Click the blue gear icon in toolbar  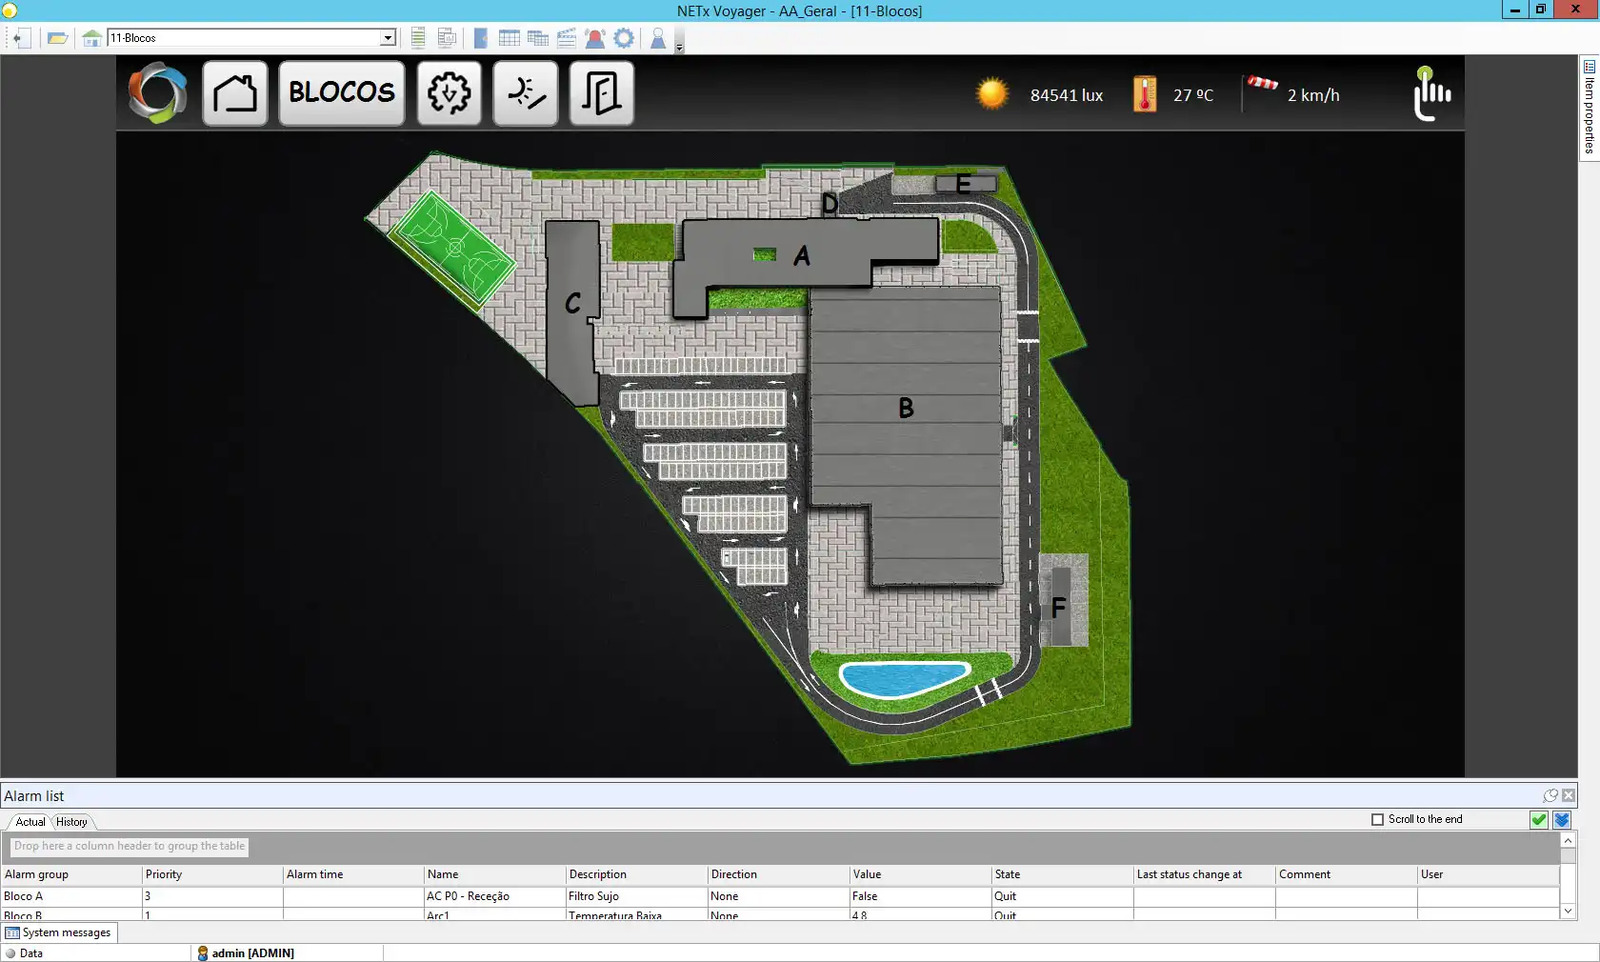(x=624, y=38)
